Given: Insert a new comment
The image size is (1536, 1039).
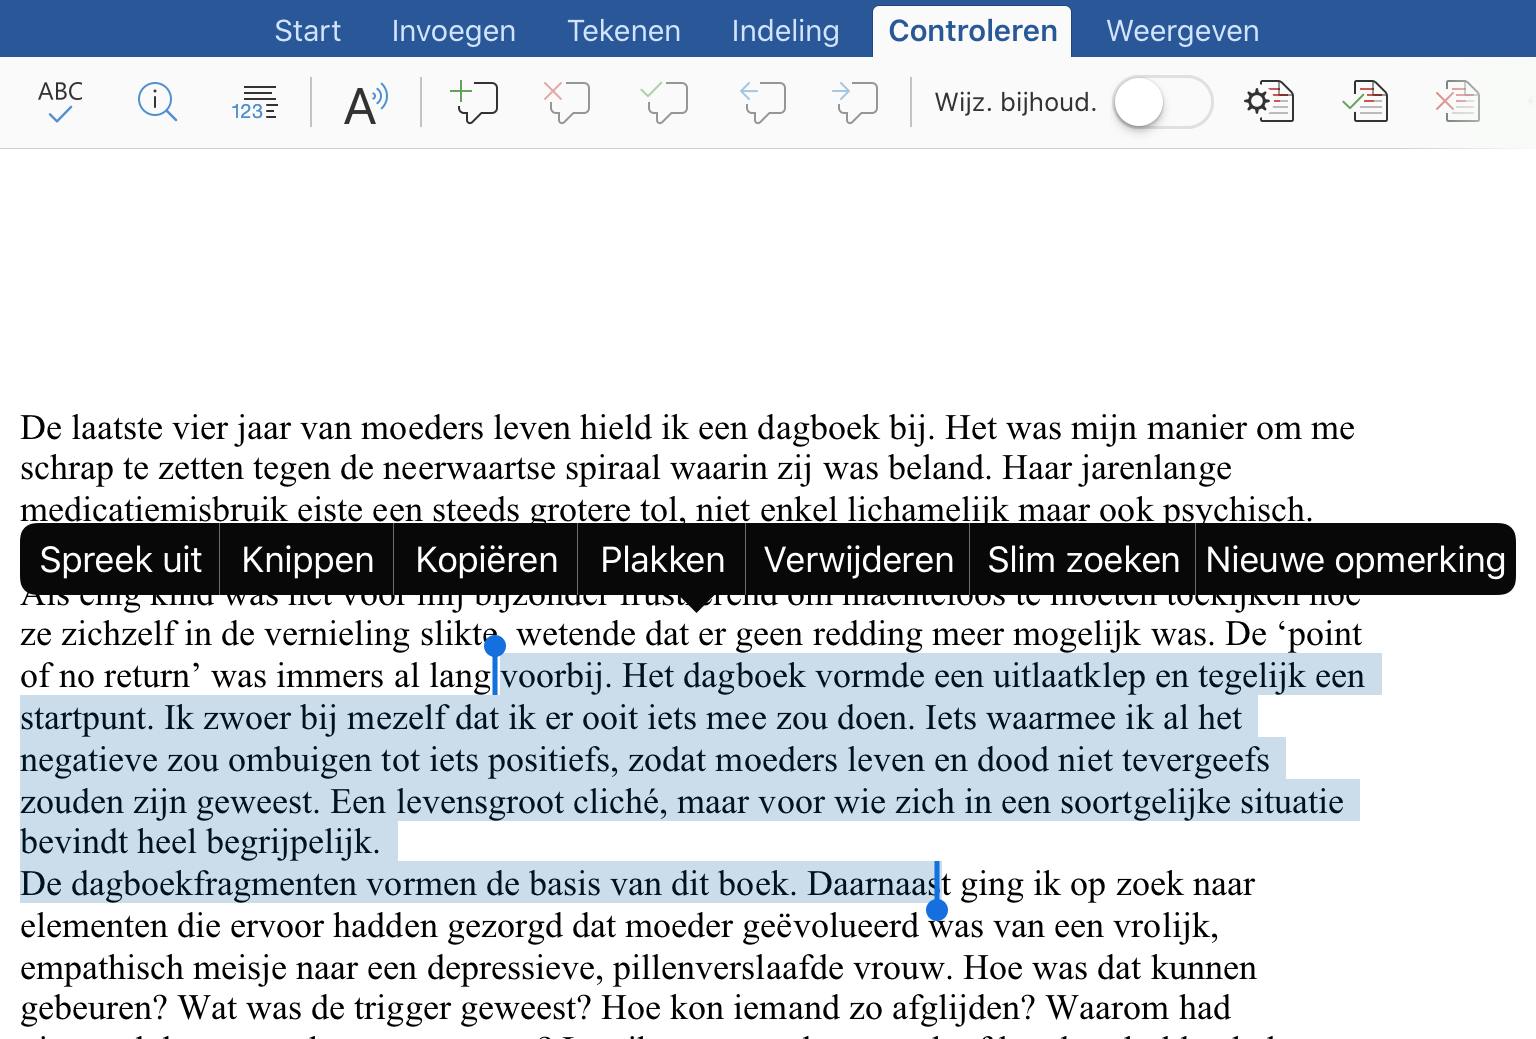Looking at the screenshot, I should pos(475,101).
